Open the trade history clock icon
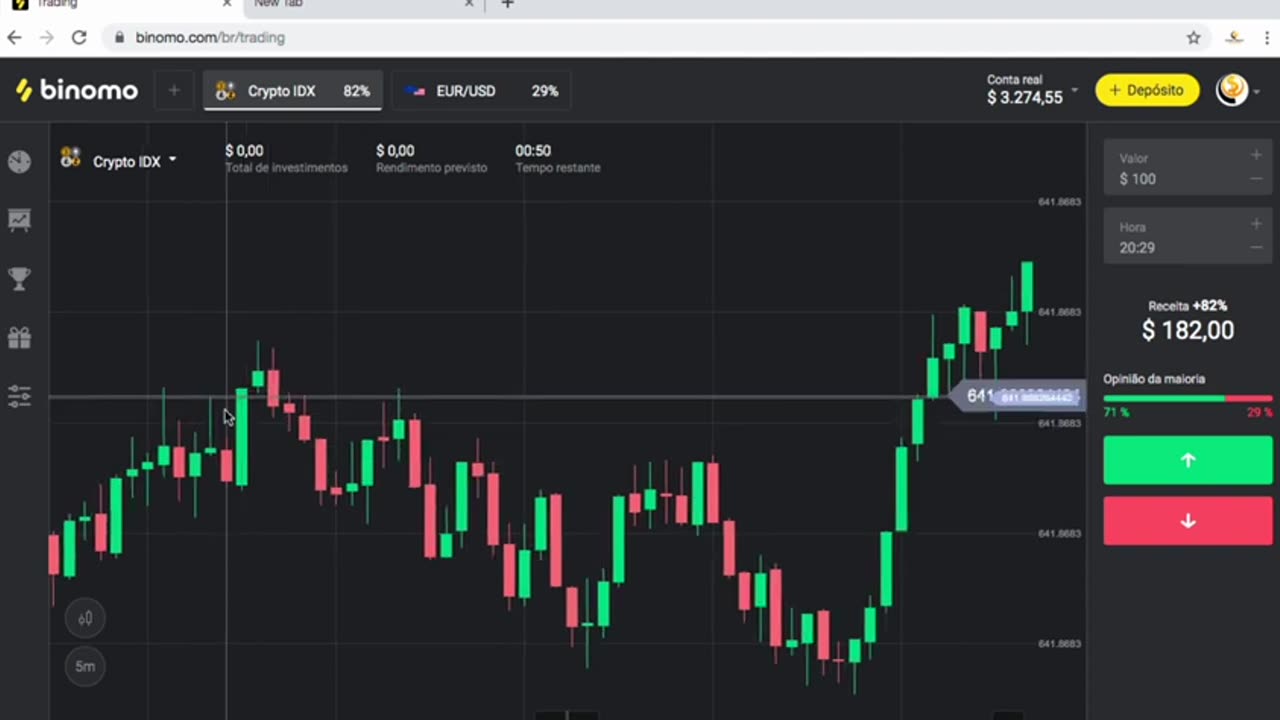Screen dimensions: 1280x720 coord(19,162)
